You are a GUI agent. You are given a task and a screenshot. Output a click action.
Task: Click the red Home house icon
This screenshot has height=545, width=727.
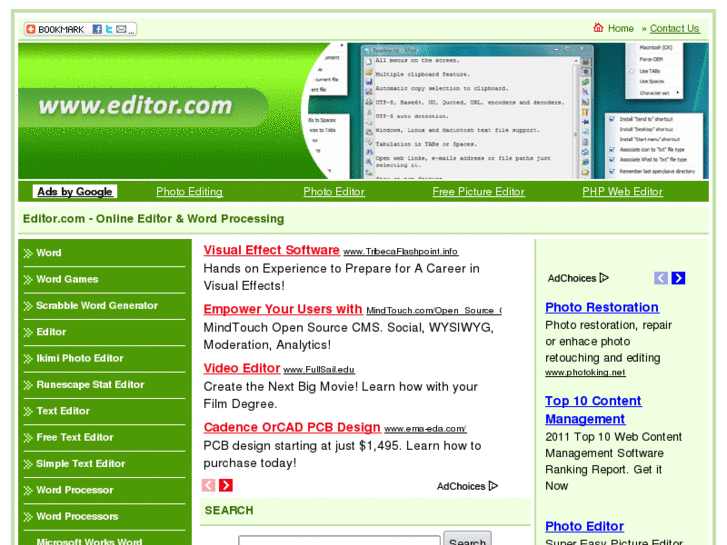598,28
